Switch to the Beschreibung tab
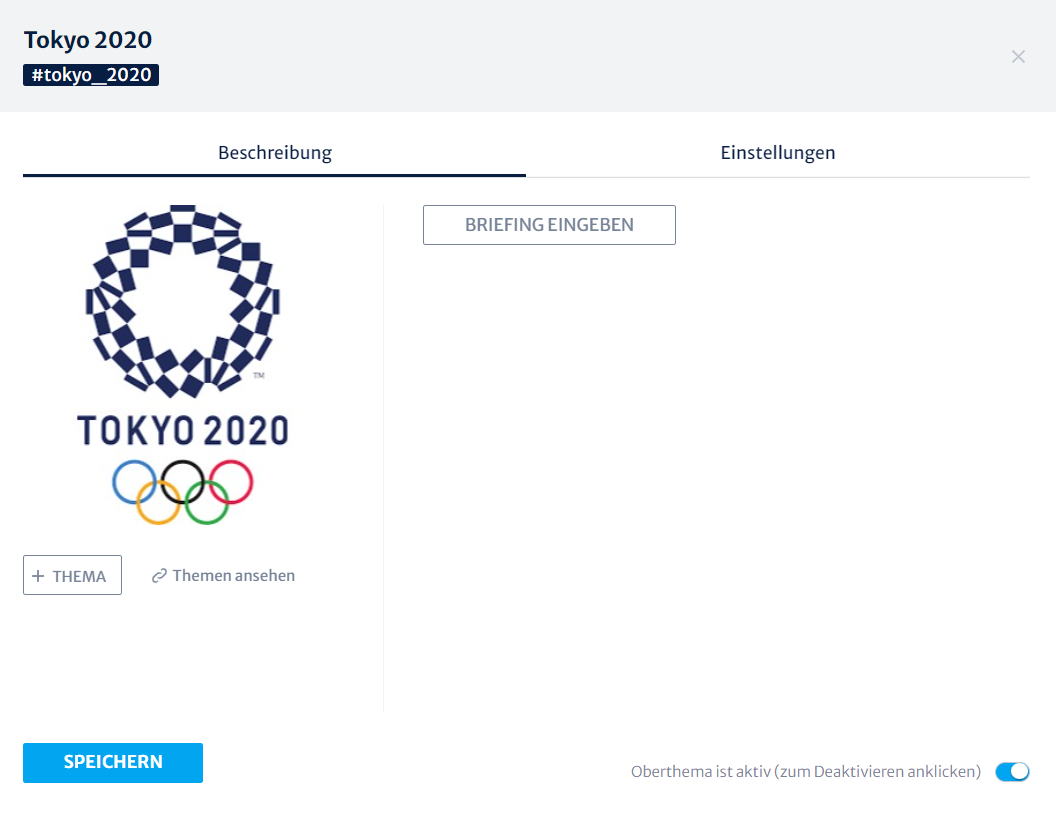Viewport: 1056px width, 816px height. [275, 153]
